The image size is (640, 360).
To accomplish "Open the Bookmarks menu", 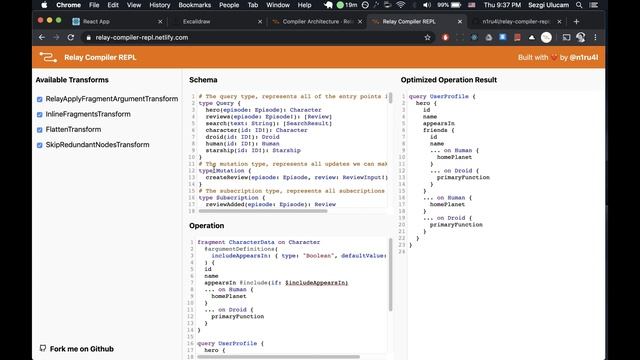I will pyautogui.click(x=195, y=5).
